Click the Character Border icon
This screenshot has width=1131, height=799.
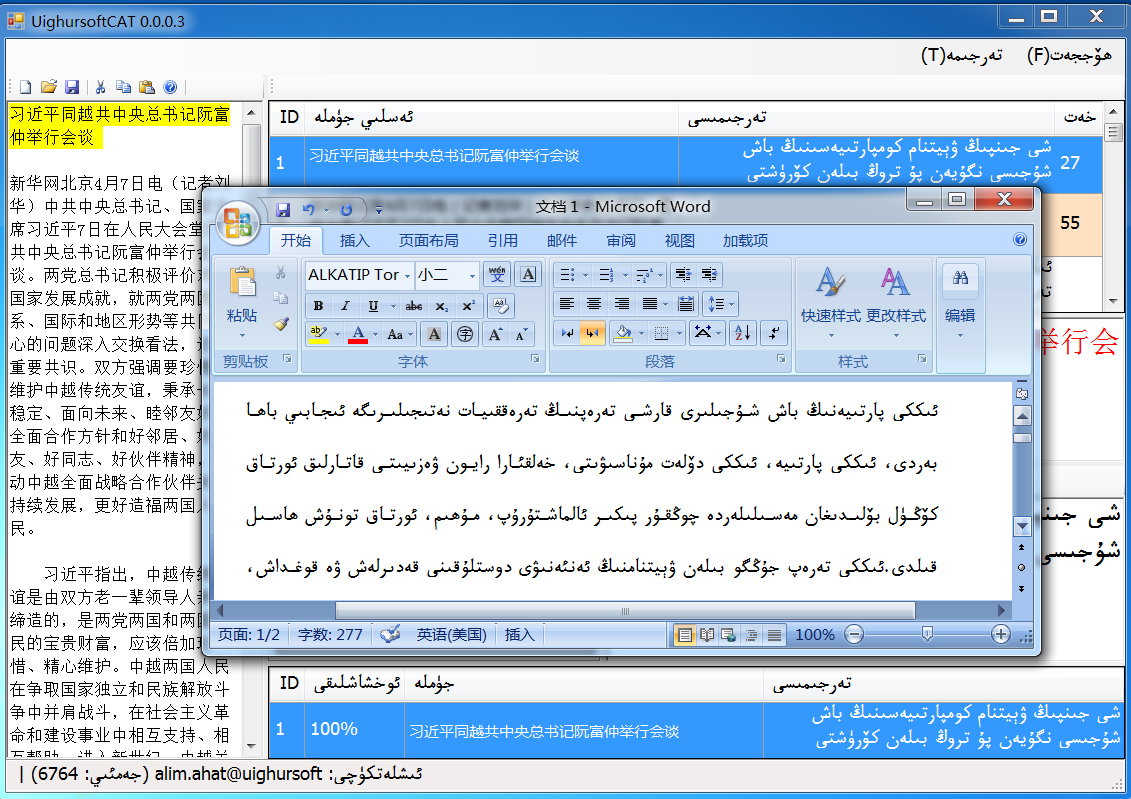[528, 275]
